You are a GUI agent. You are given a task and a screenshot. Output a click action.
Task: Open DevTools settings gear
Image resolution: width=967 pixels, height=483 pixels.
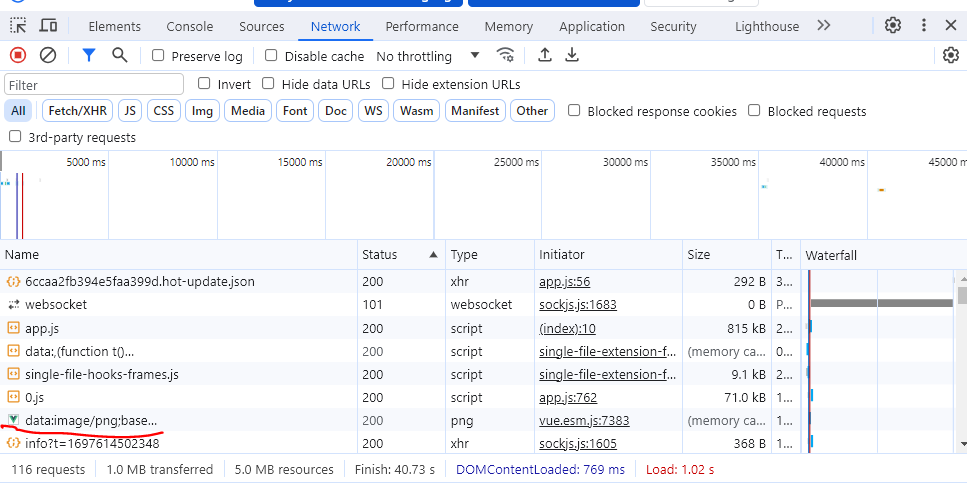tap(893, 26)
